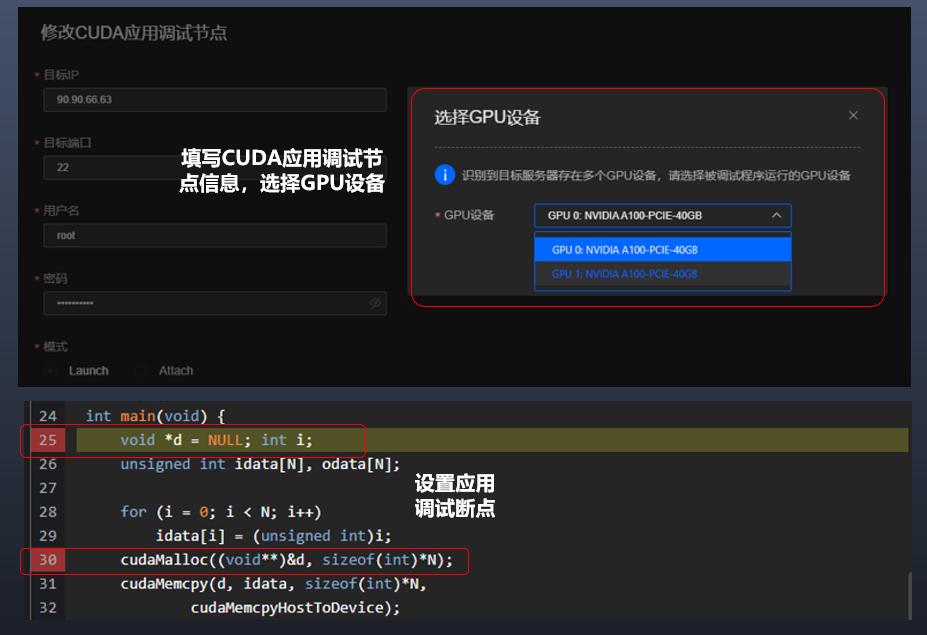Close the 选择GPU设备 dialog
Screen dimensions: 927x635
[x=853, y=115]
